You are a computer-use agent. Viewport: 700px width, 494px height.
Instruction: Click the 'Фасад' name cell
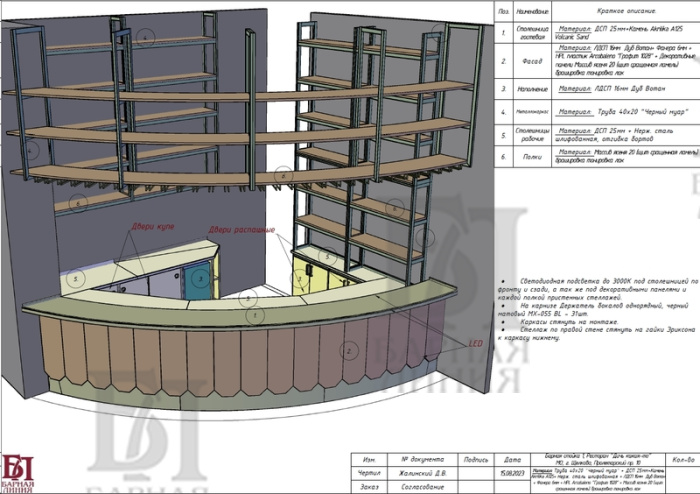532,61
